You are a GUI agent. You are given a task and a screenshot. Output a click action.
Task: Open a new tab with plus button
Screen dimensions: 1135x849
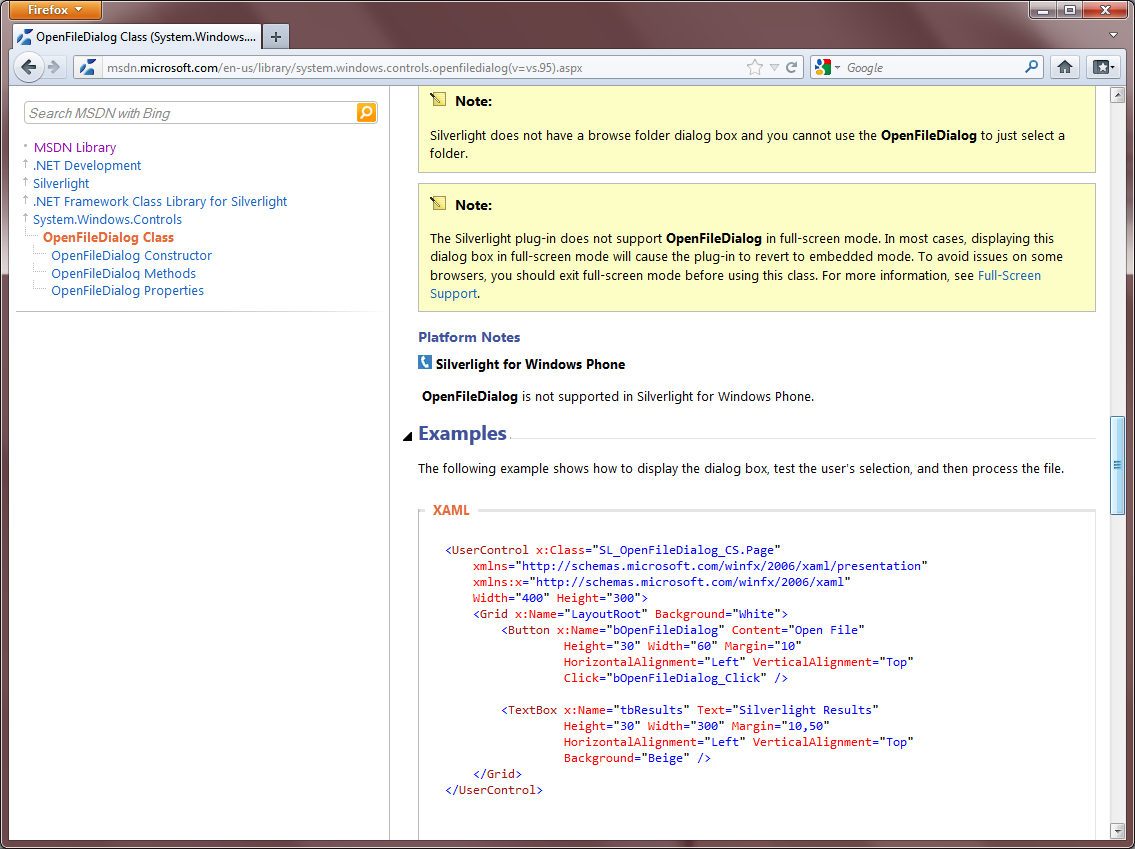[275, 36]
